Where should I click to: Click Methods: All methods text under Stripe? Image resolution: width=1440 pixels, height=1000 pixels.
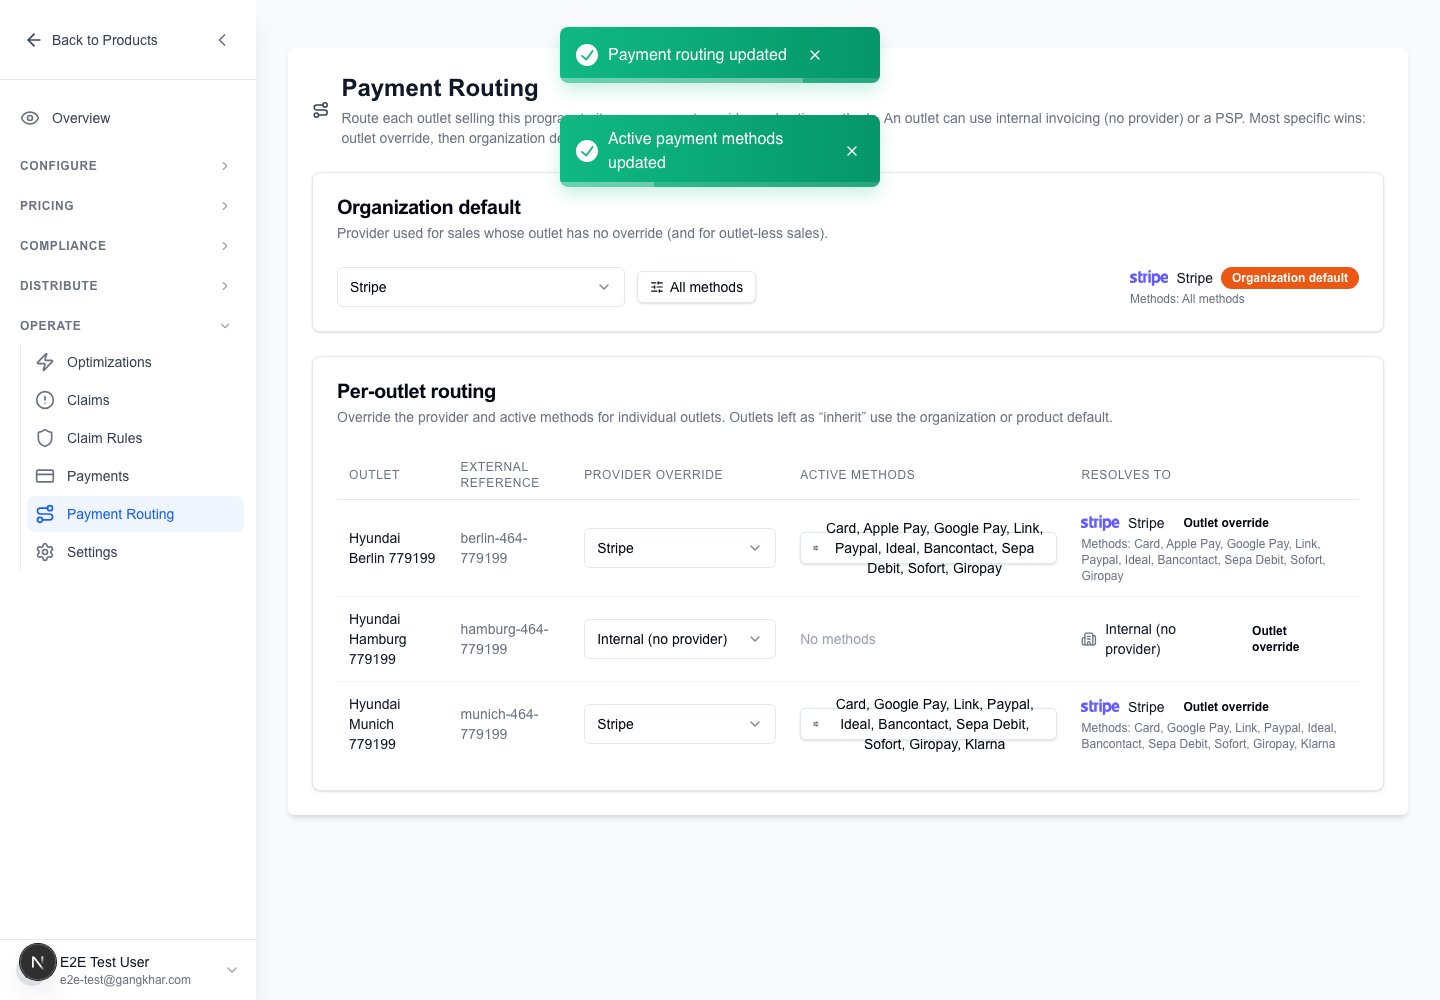pos(1187,299)
